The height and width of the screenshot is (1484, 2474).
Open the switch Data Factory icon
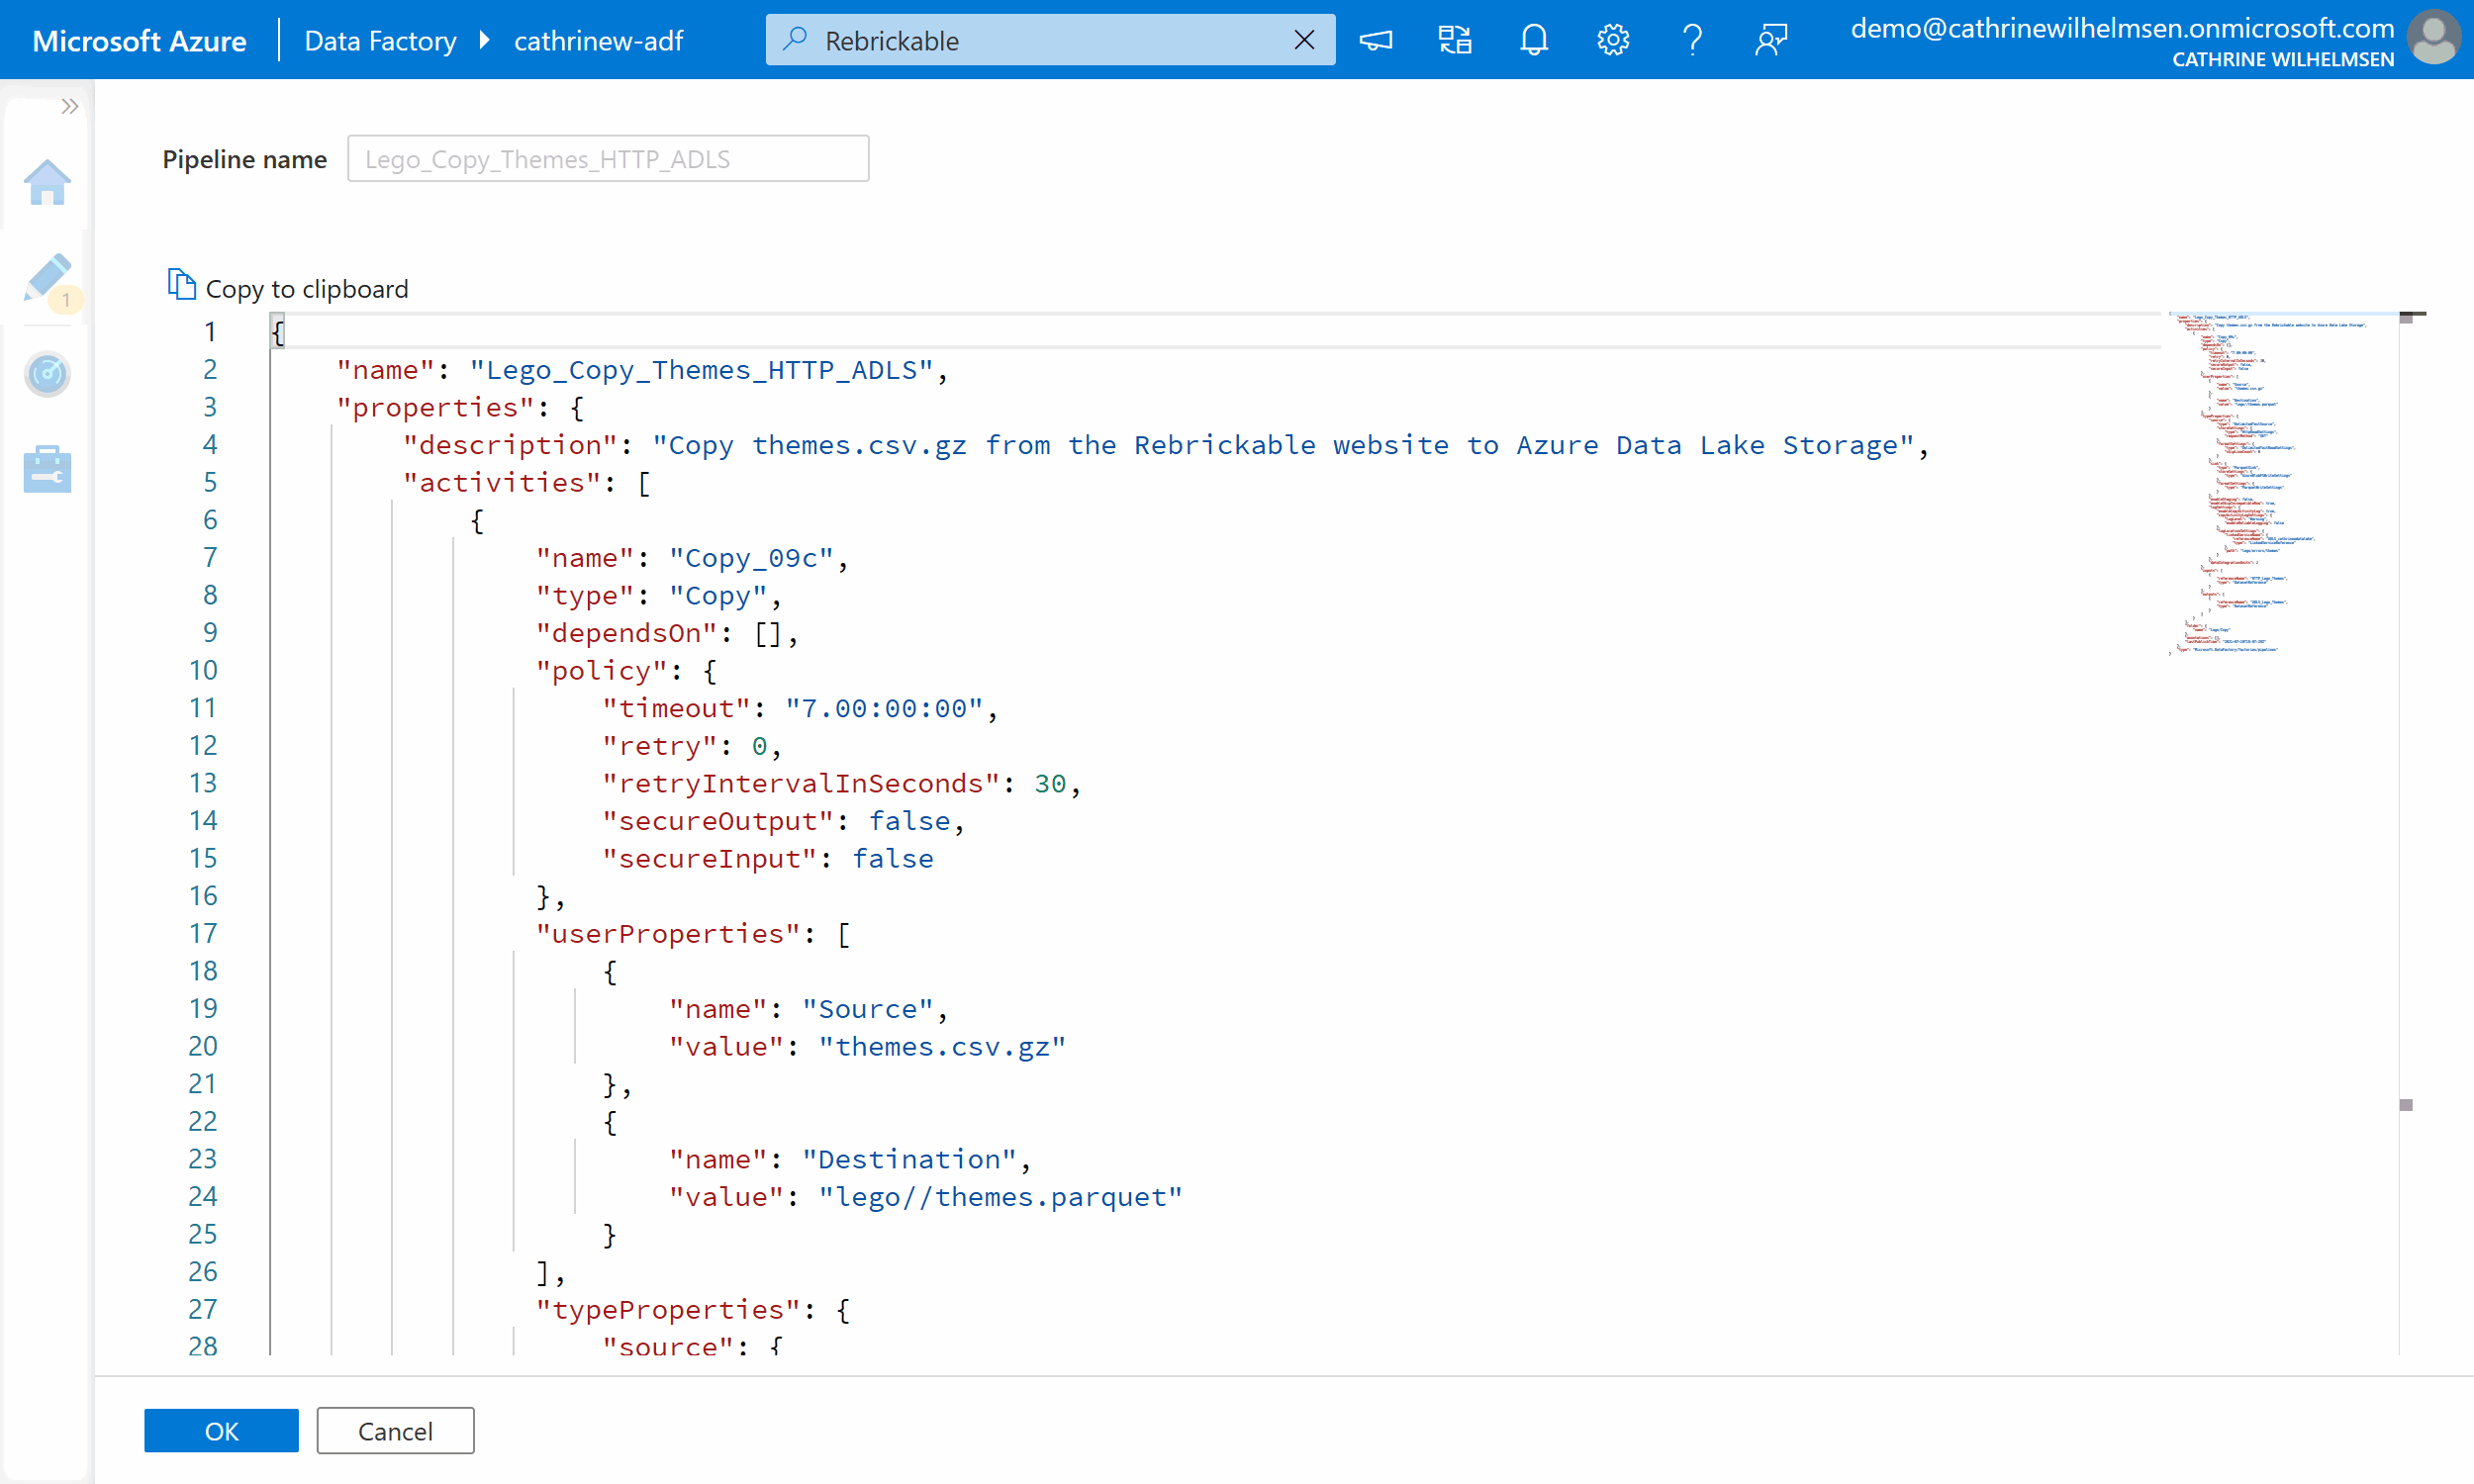point(1454,40)
